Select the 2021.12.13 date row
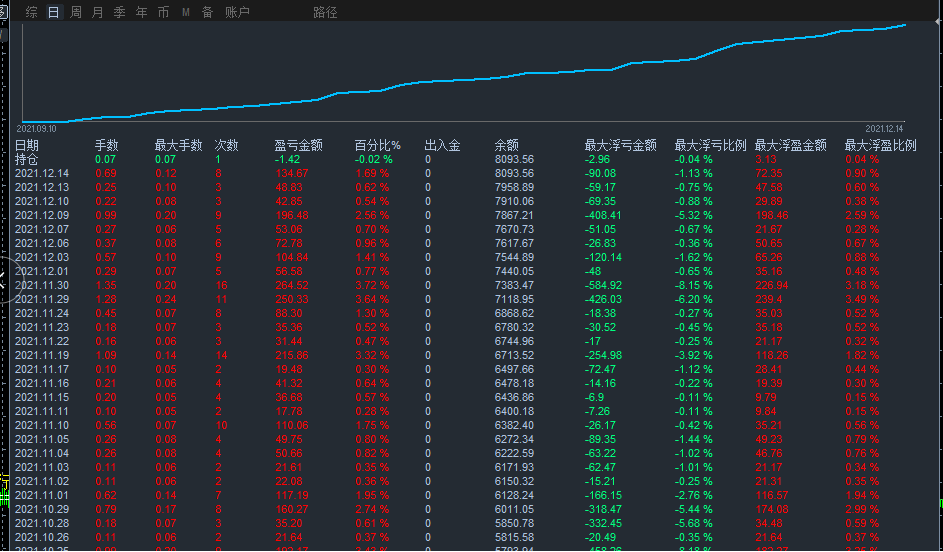 [42, 187]
